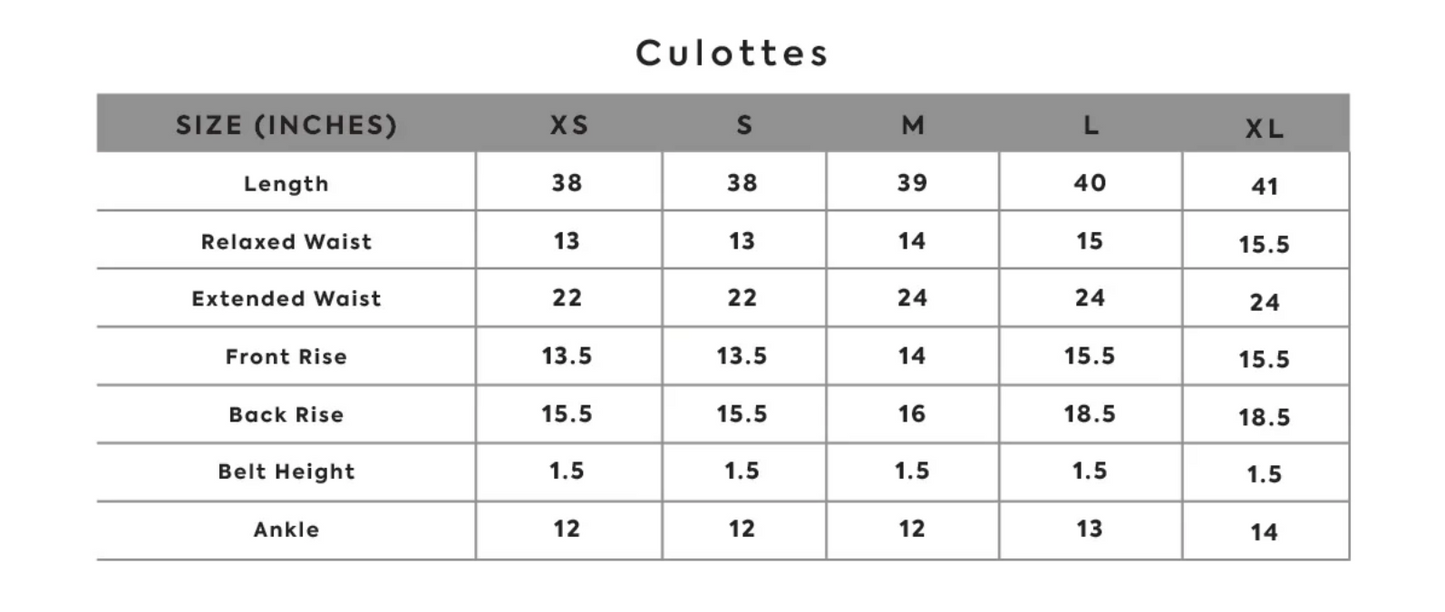The height and width of the screenshot is (612, 1445).
Task: Click the M Back Rise value 16
Action: (912, 414)
